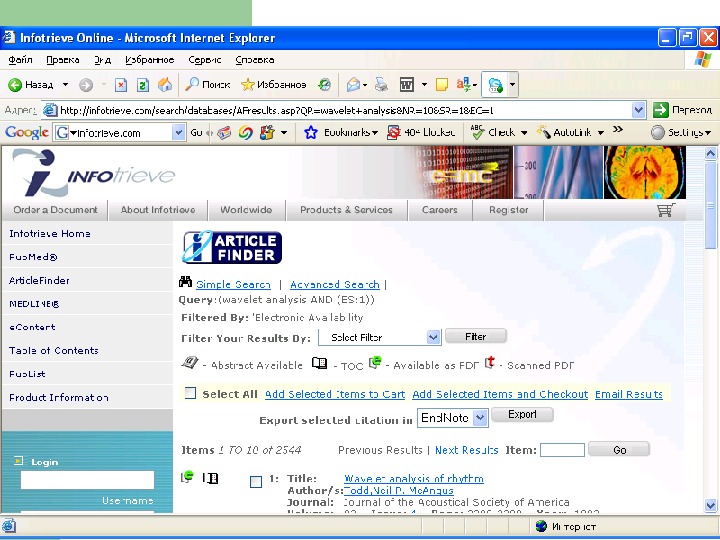The width and height of the screenshot is (720, 540).
Task: Open the shopping cart icon
Action: 666,210
